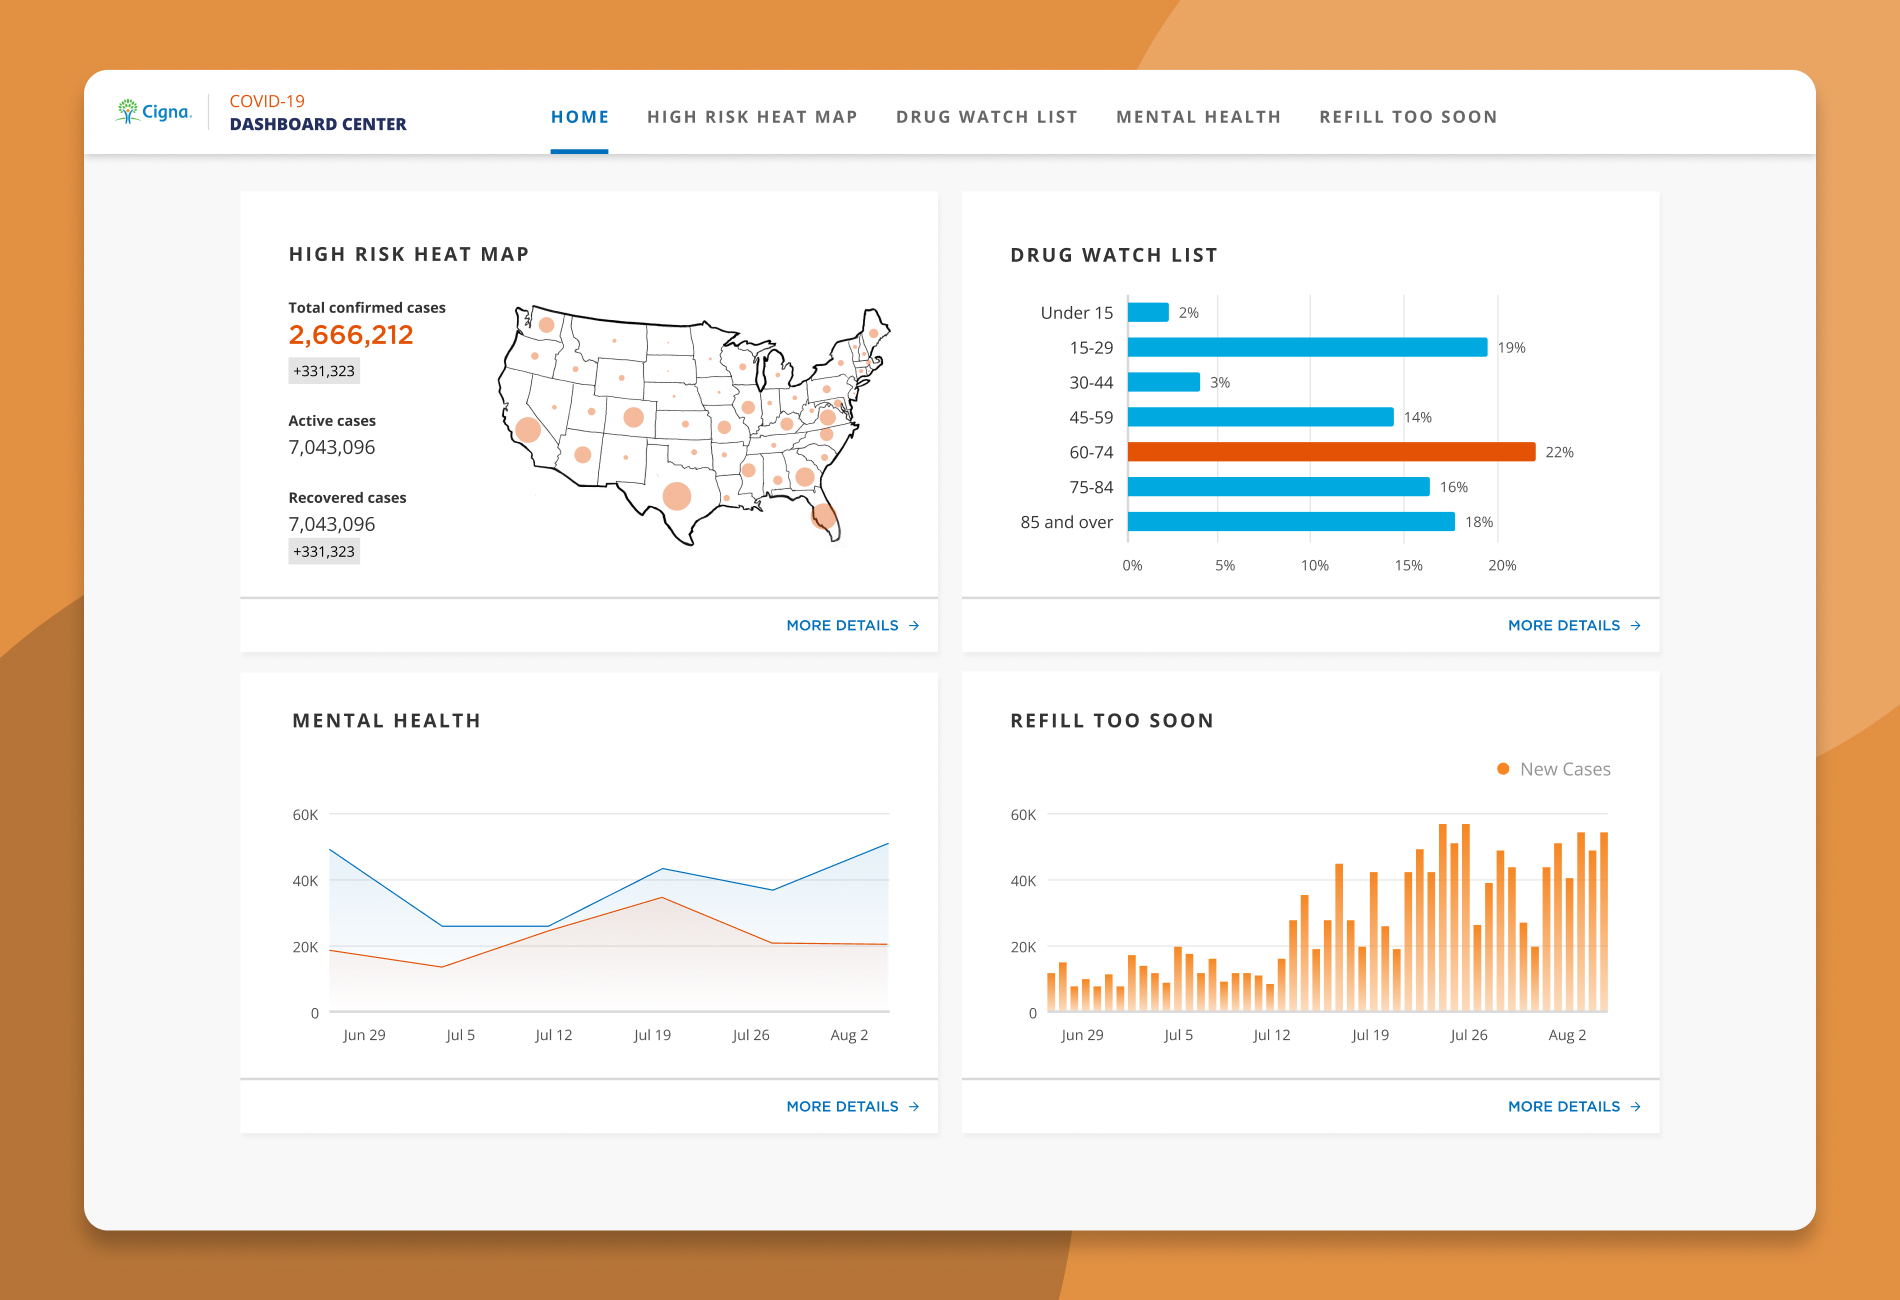Screen dimensions: 1900x1300
Task: Select the Florida bubble on the map
Action: (823, 516)
